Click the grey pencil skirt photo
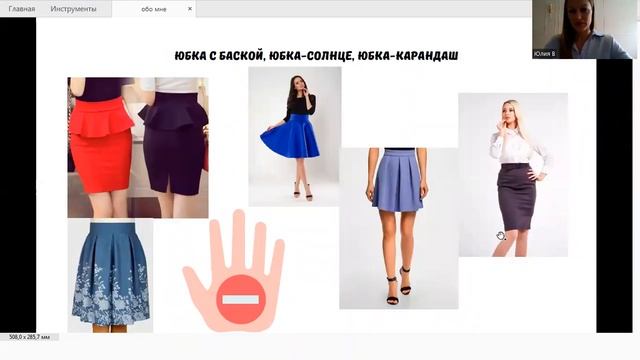This screenshot has width=640, height=360. click(x=513, y=175)
